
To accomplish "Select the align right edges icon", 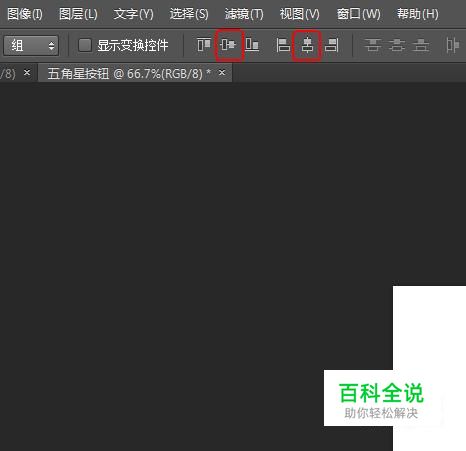I will click(332, 45).
